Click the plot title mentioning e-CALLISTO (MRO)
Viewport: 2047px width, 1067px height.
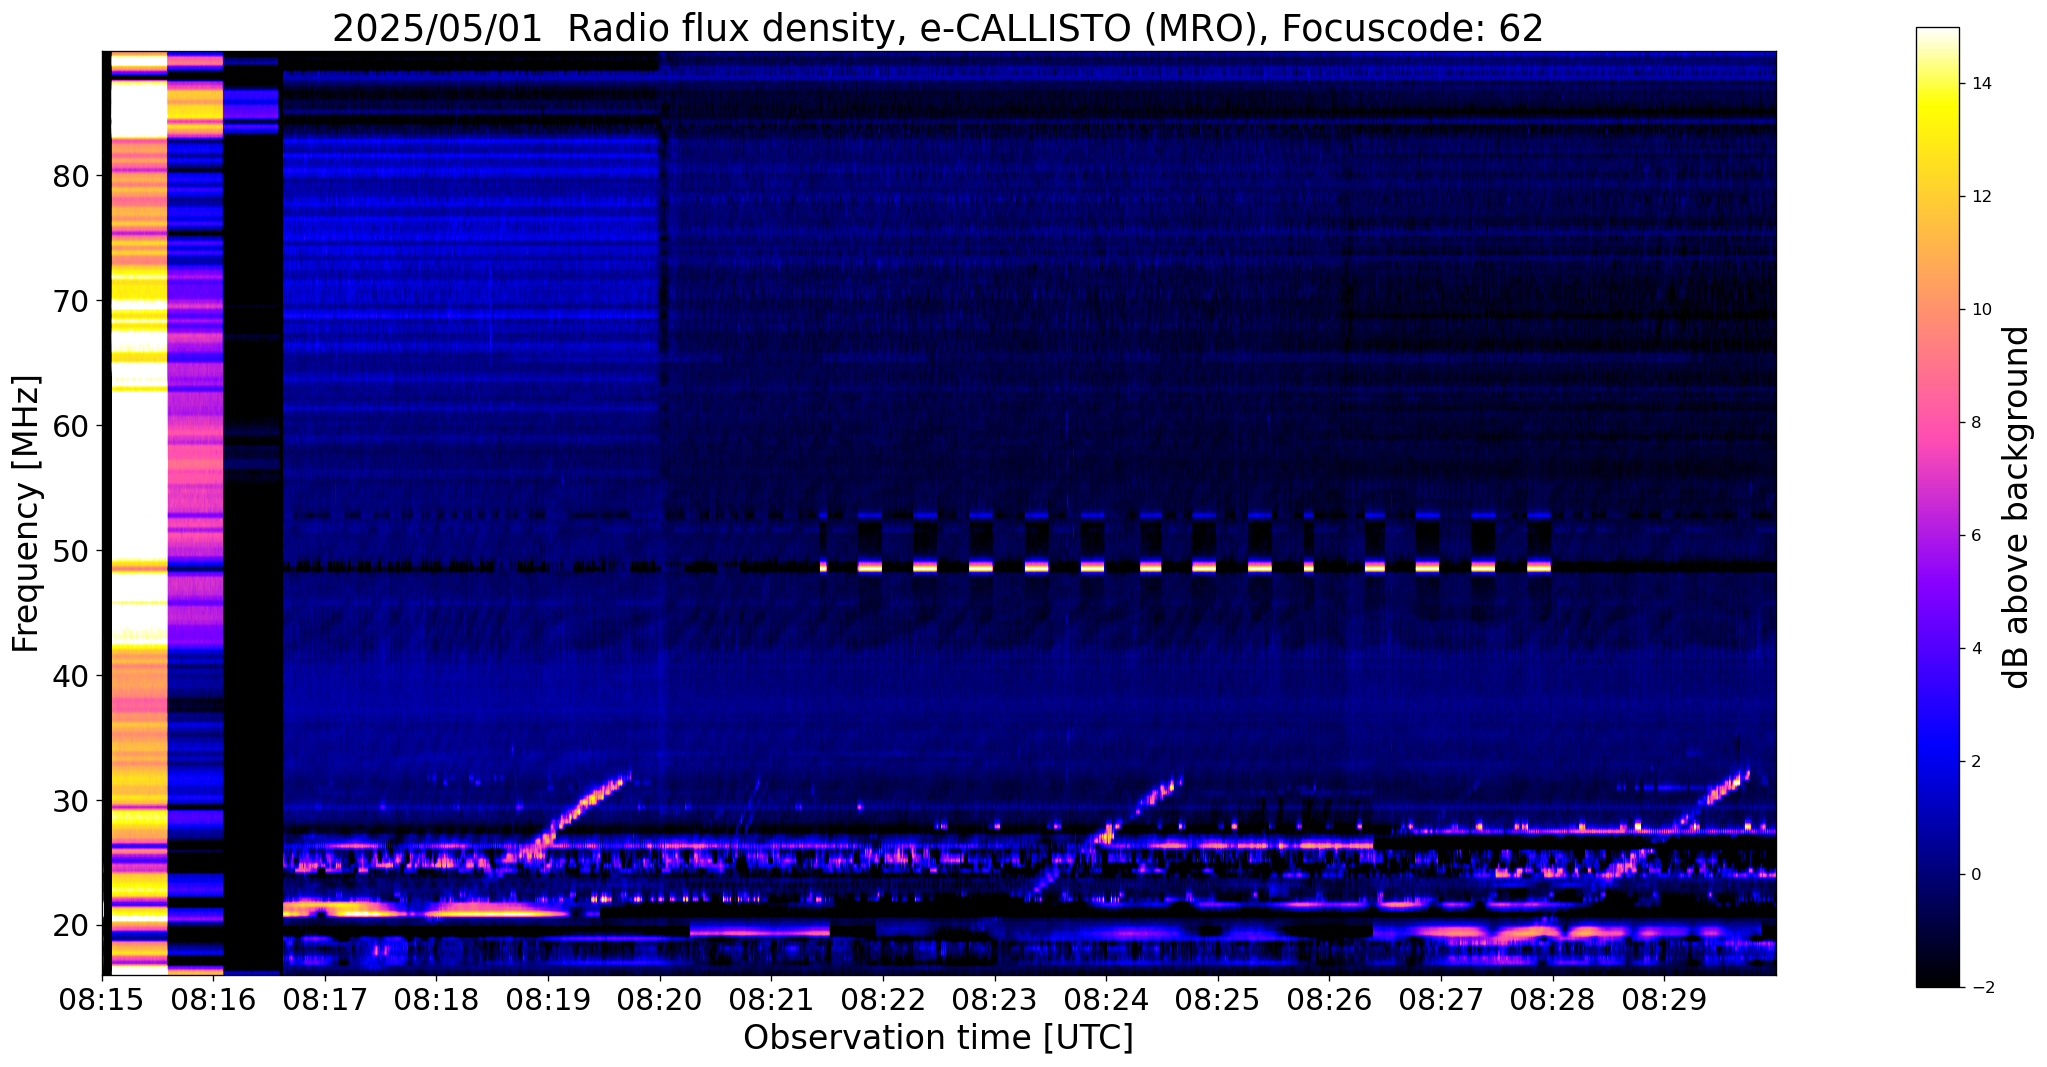(x=938, y=29)
